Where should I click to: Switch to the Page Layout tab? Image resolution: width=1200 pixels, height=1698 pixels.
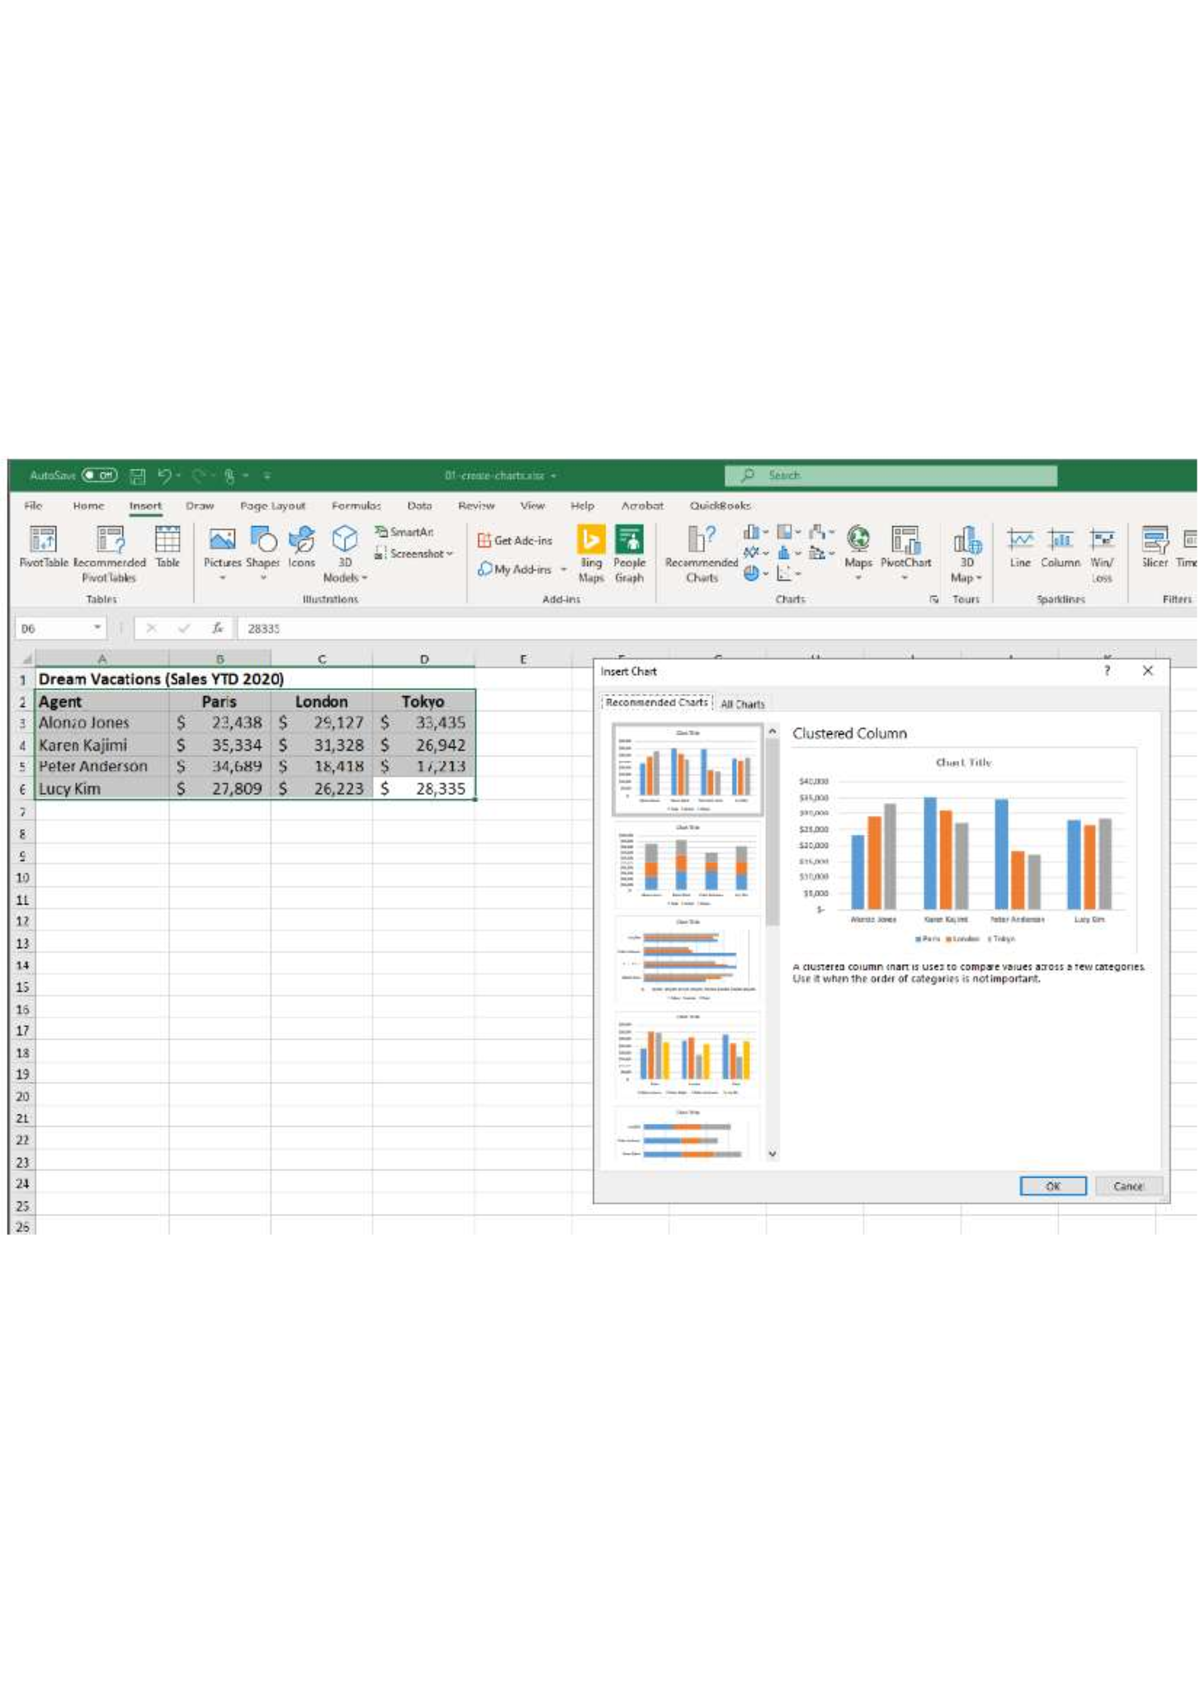pyautogui.click(x=272, y=506)
